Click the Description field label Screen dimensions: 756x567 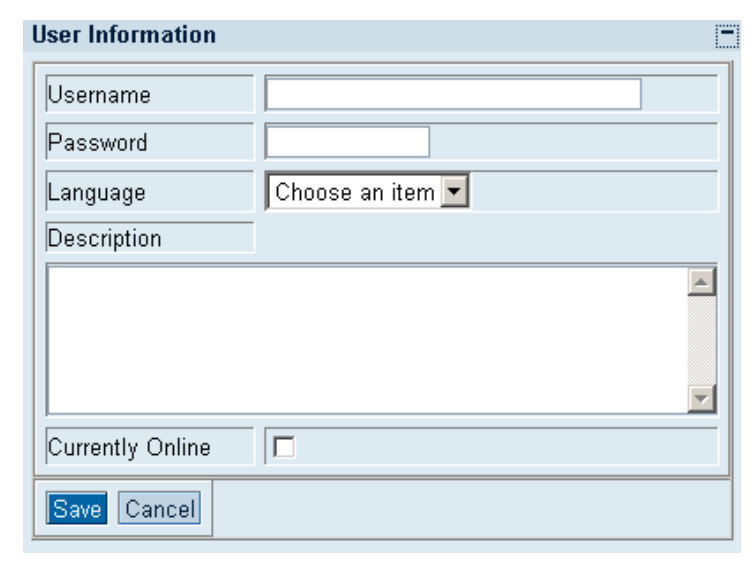click(105, 239)
